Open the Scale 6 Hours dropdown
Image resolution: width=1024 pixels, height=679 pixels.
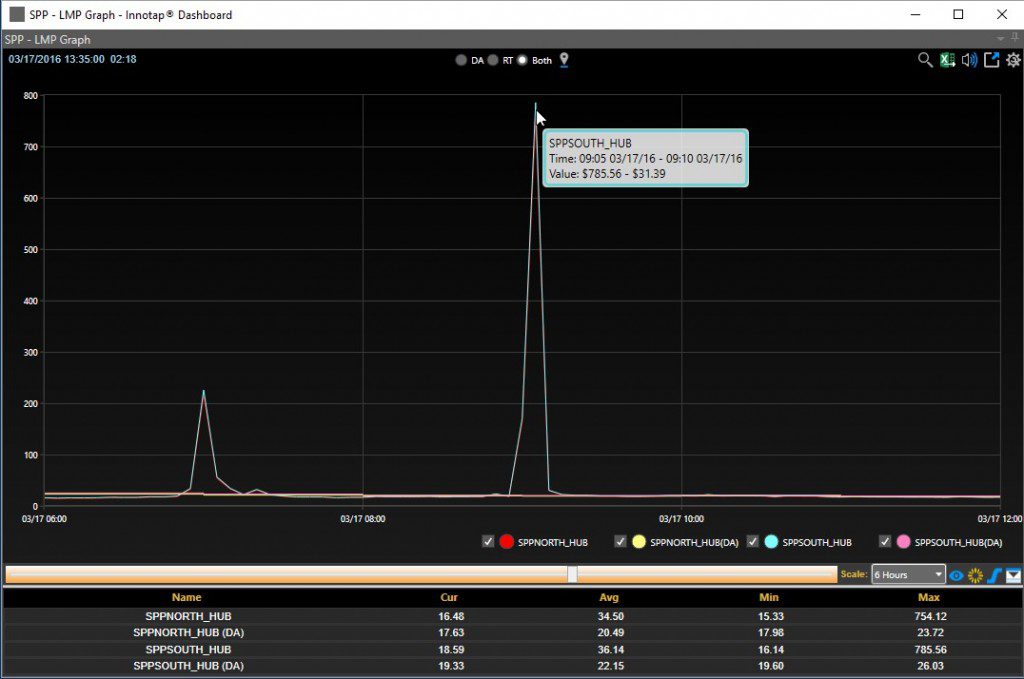[x=908, y=575]
